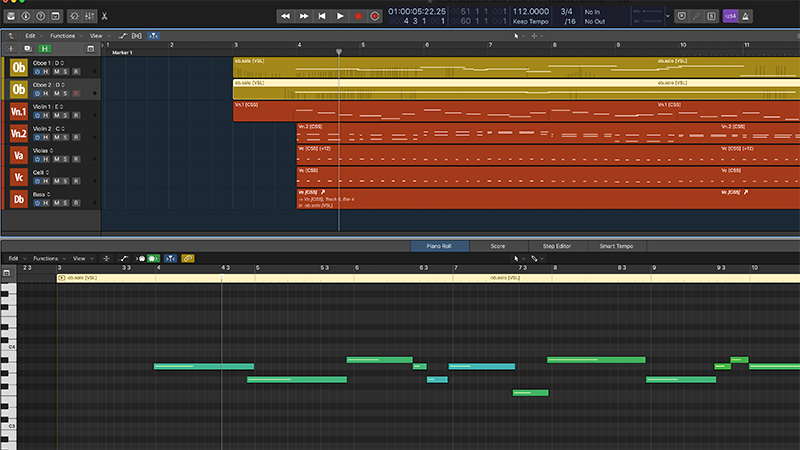Click the red Record button
This screenshot has width=800, height=450.
[x=358, y=16]
